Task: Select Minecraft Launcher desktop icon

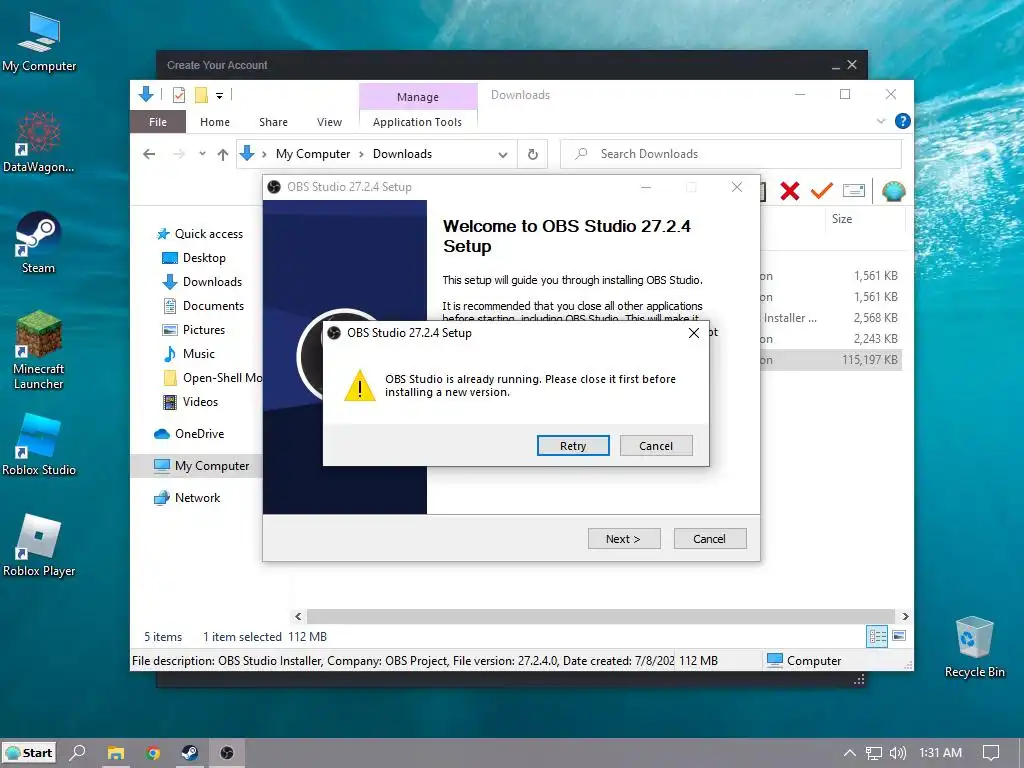Action: (39, 351)
